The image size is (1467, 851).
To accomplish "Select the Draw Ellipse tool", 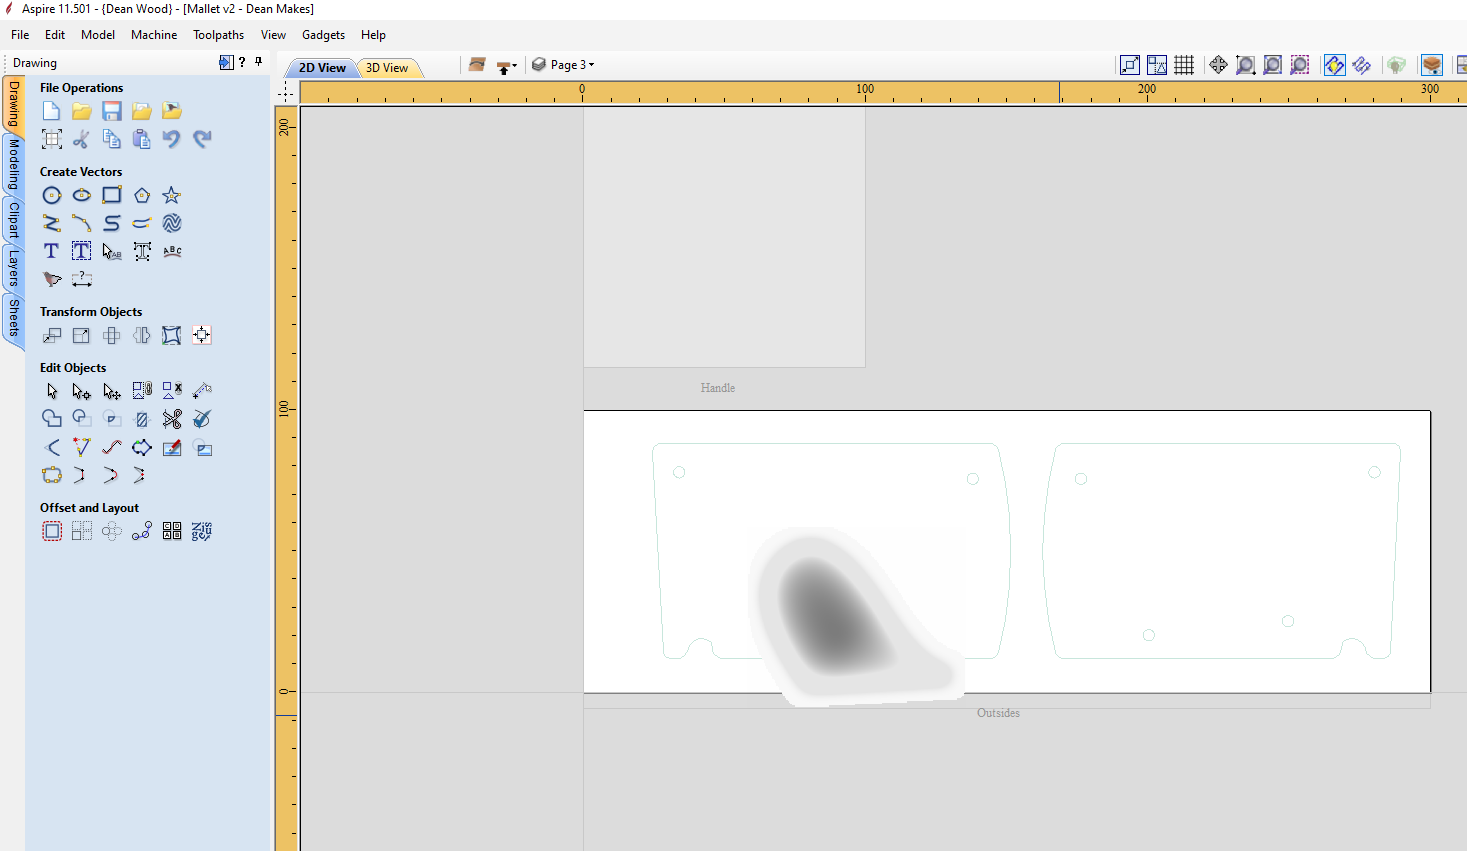I will (x=81, y=195).
